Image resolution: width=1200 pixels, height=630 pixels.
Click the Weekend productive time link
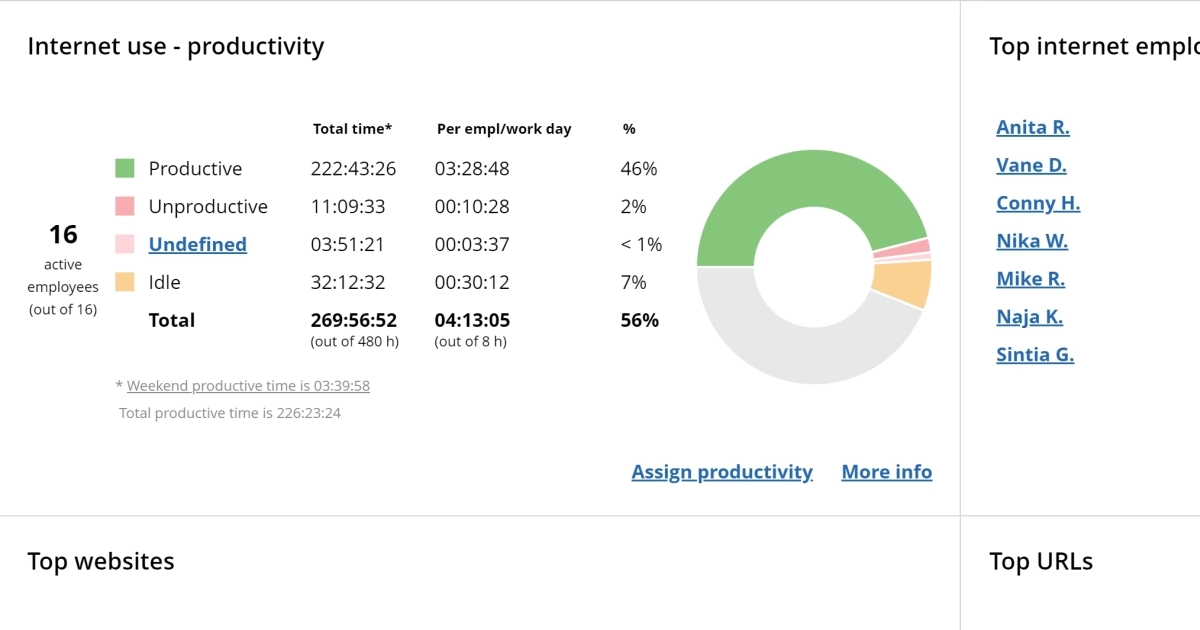tap(246, 385)
